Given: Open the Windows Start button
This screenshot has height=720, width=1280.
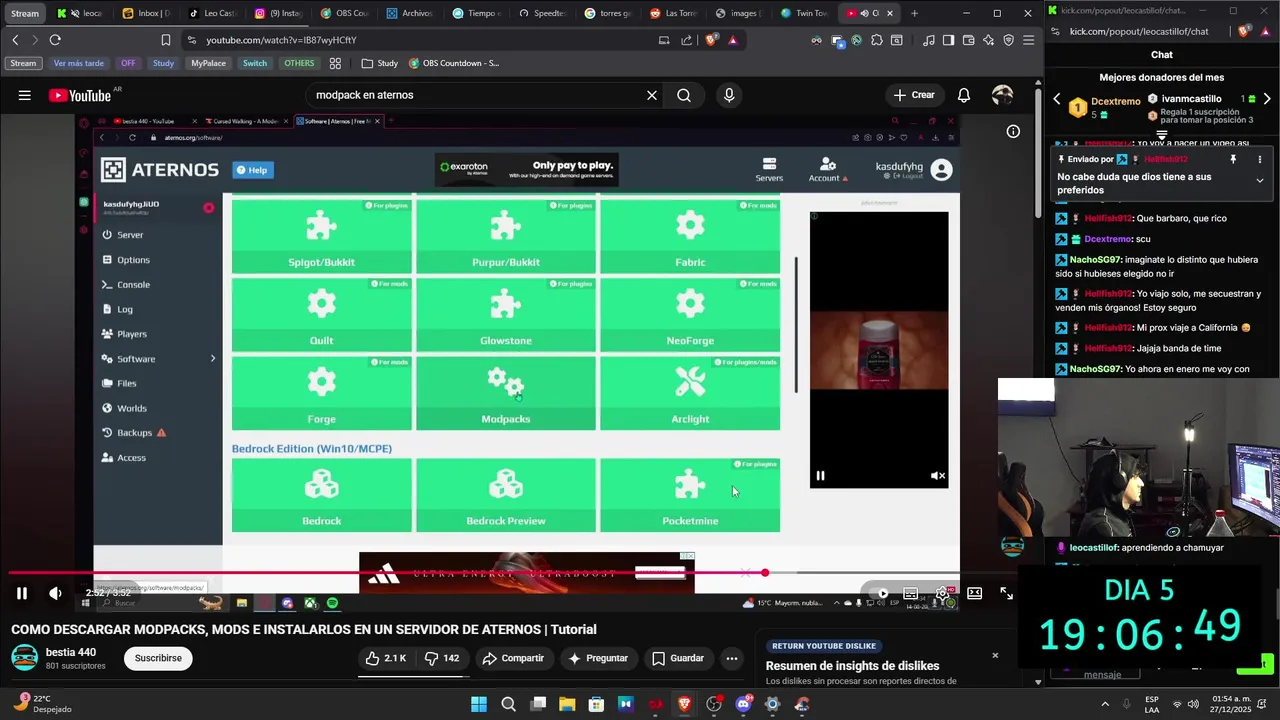Looking at the screenshot, I should tap(478, 704).
